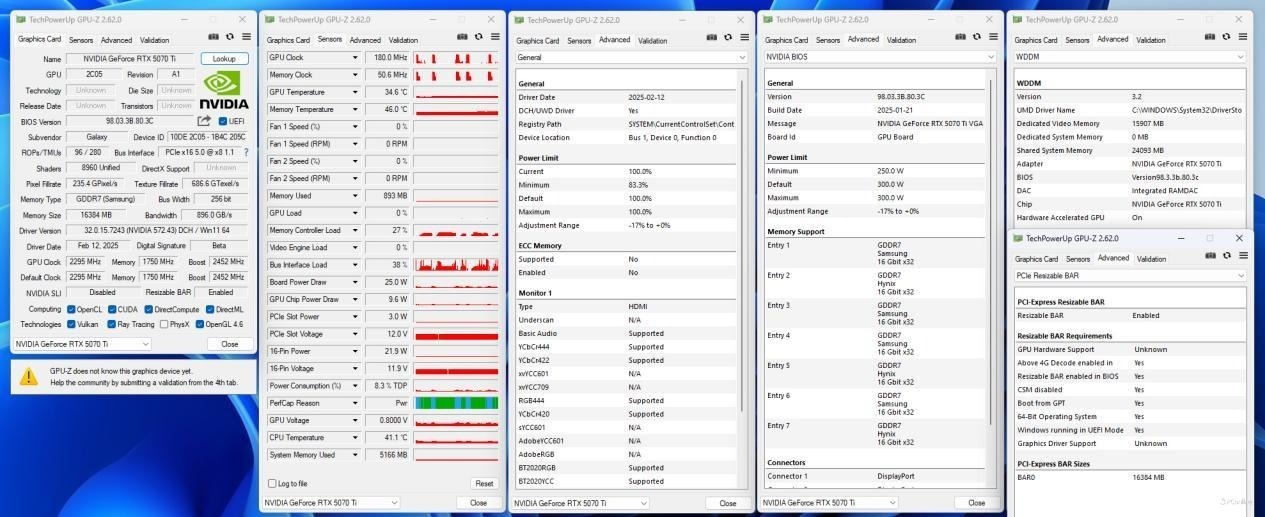Click the screenshot camera icon in Graphics Card window
Screen dimensions: 1265x517
pyautogui.click(x=214, y=39)
